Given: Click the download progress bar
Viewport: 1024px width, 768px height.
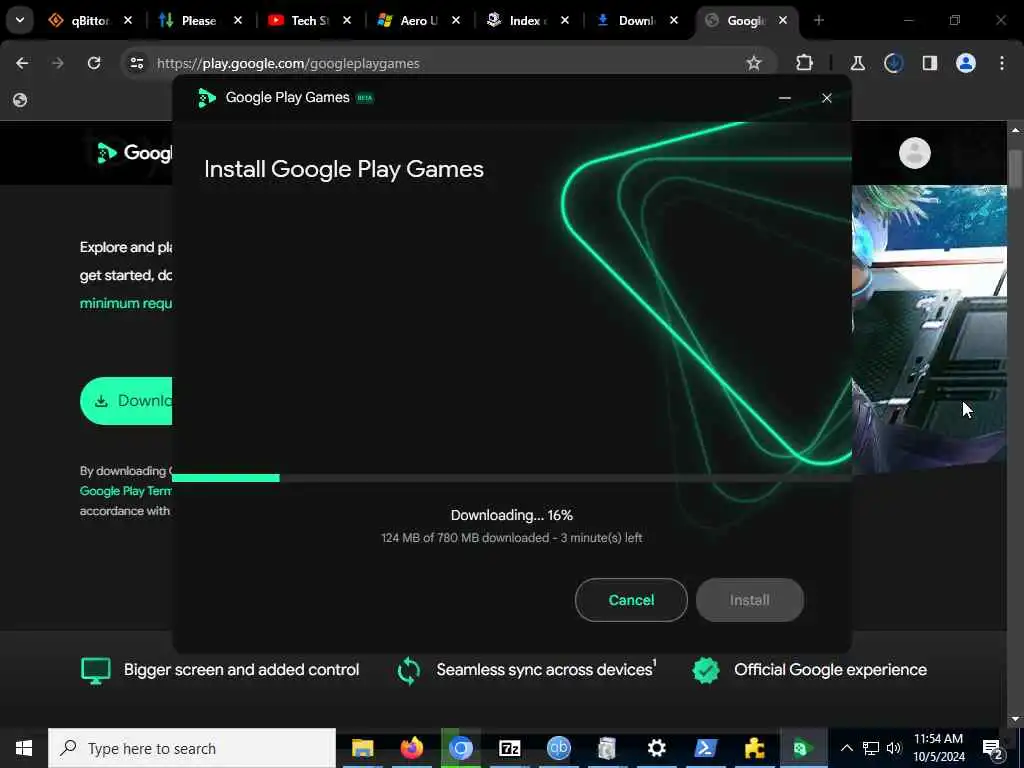Looking at the screenshot, I should pos(511,478).
